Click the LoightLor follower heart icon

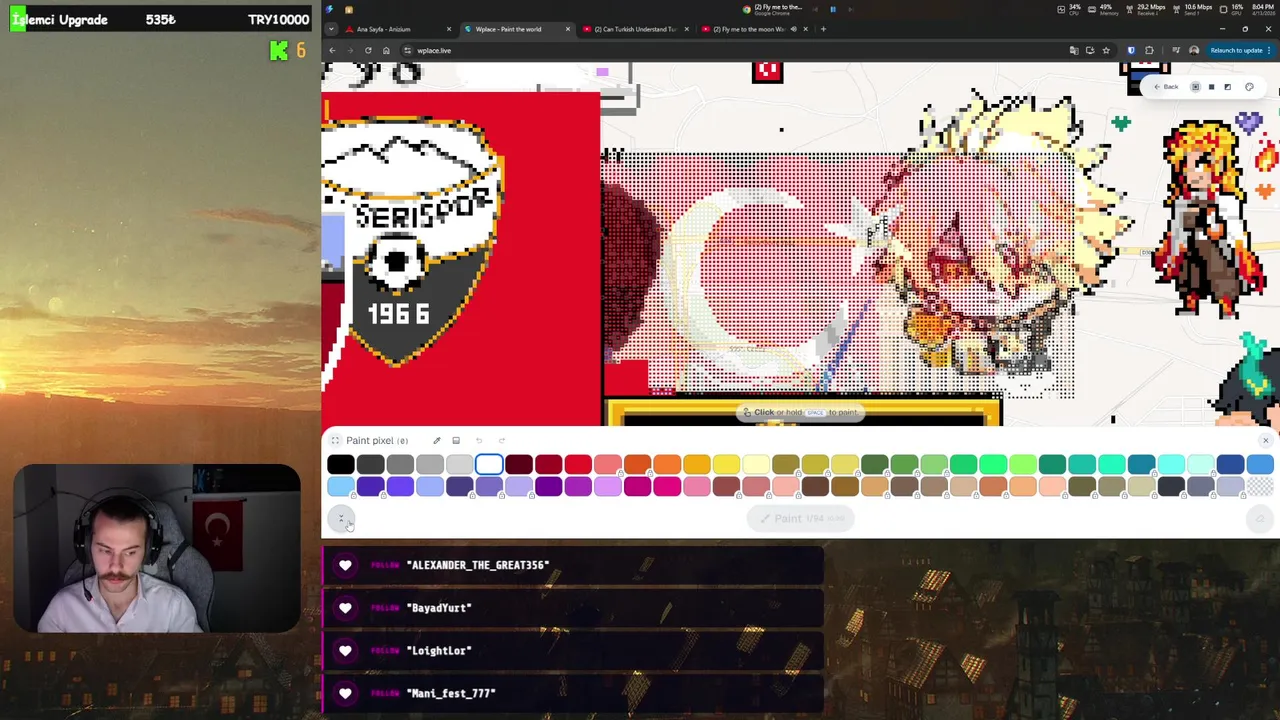click(345, 651)
